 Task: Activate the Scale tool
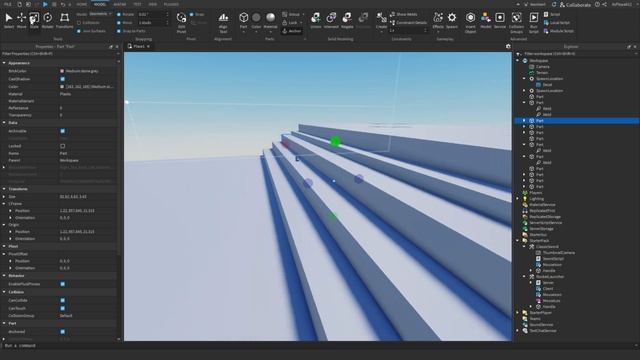[x=34, y=20]
